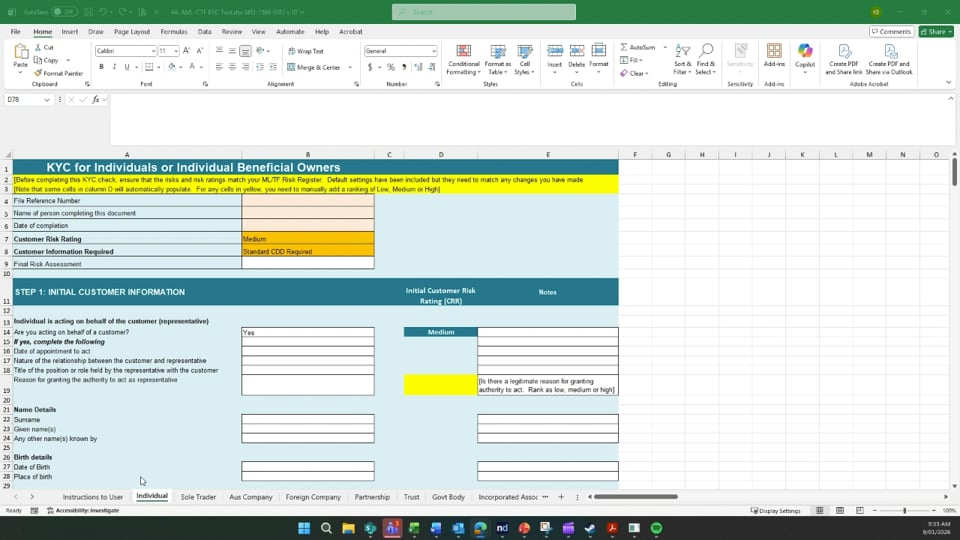
Task: Switch to the Page Layout ribbon tab
Action: pyautogui.click(x=132, y=32)
